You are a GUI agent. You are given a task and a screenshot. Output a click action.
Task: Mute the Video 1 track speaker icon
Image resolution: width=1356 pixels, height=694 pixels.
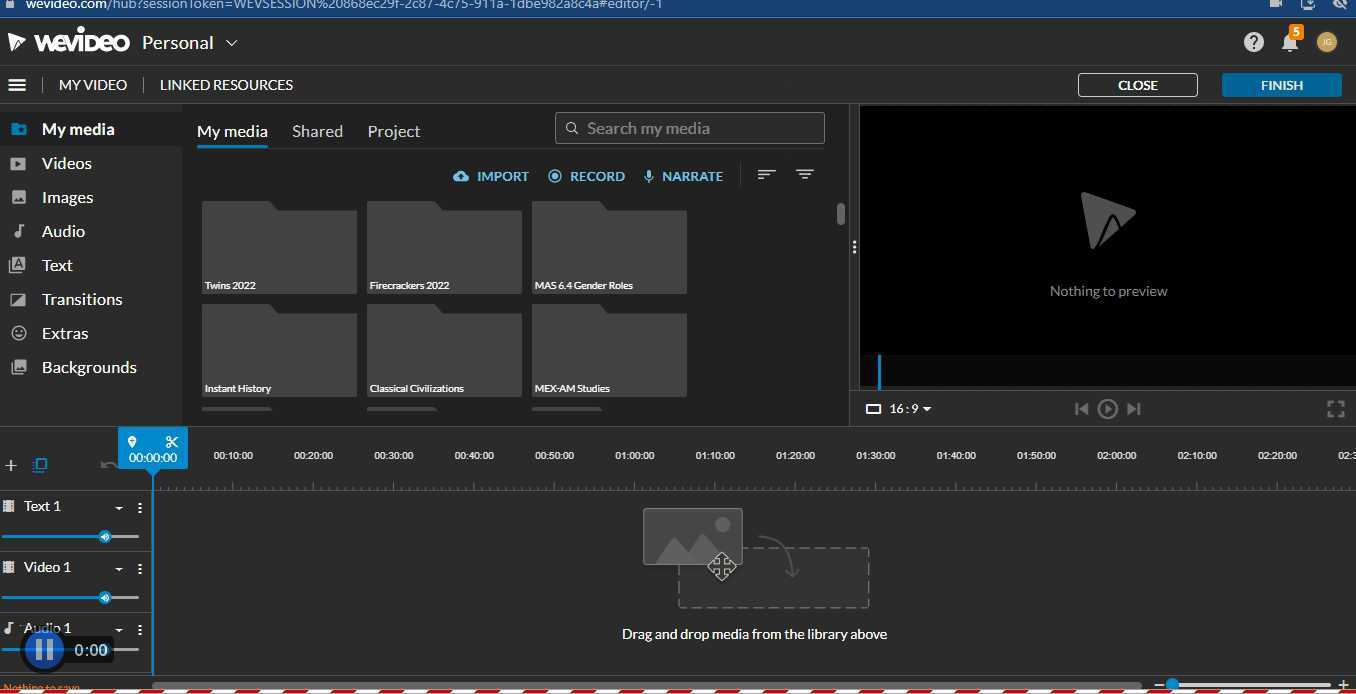point(105,597)
